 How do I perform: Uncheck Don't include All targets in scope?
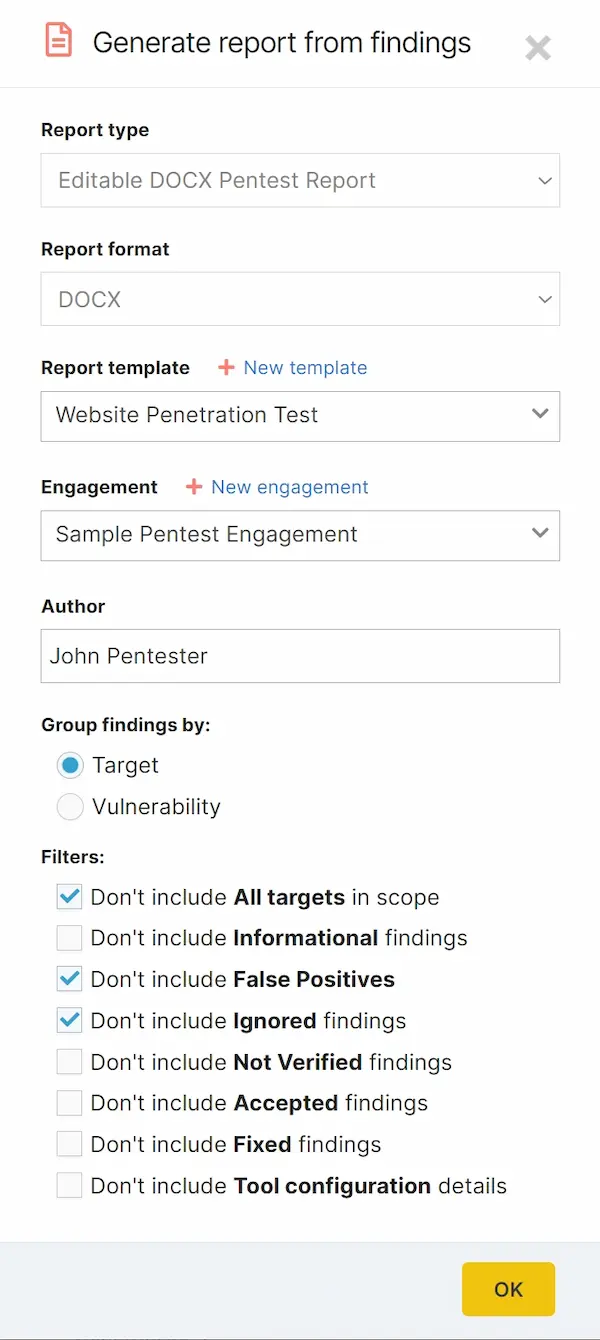pyautogui.click(x=69, y=896)
